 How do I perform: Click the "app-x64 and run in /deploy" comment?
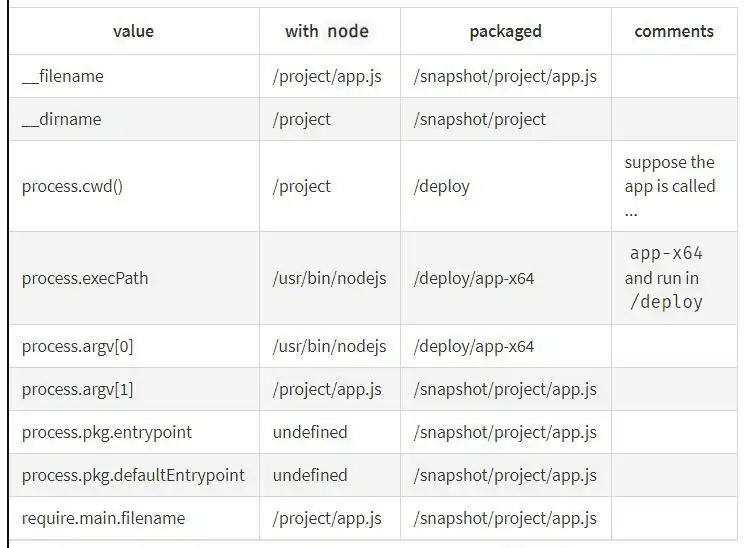666,277
